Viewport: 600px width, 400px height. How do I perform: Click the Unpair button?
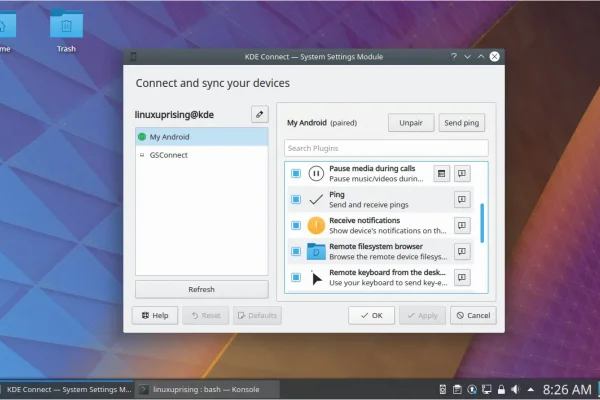click(411, 123)
